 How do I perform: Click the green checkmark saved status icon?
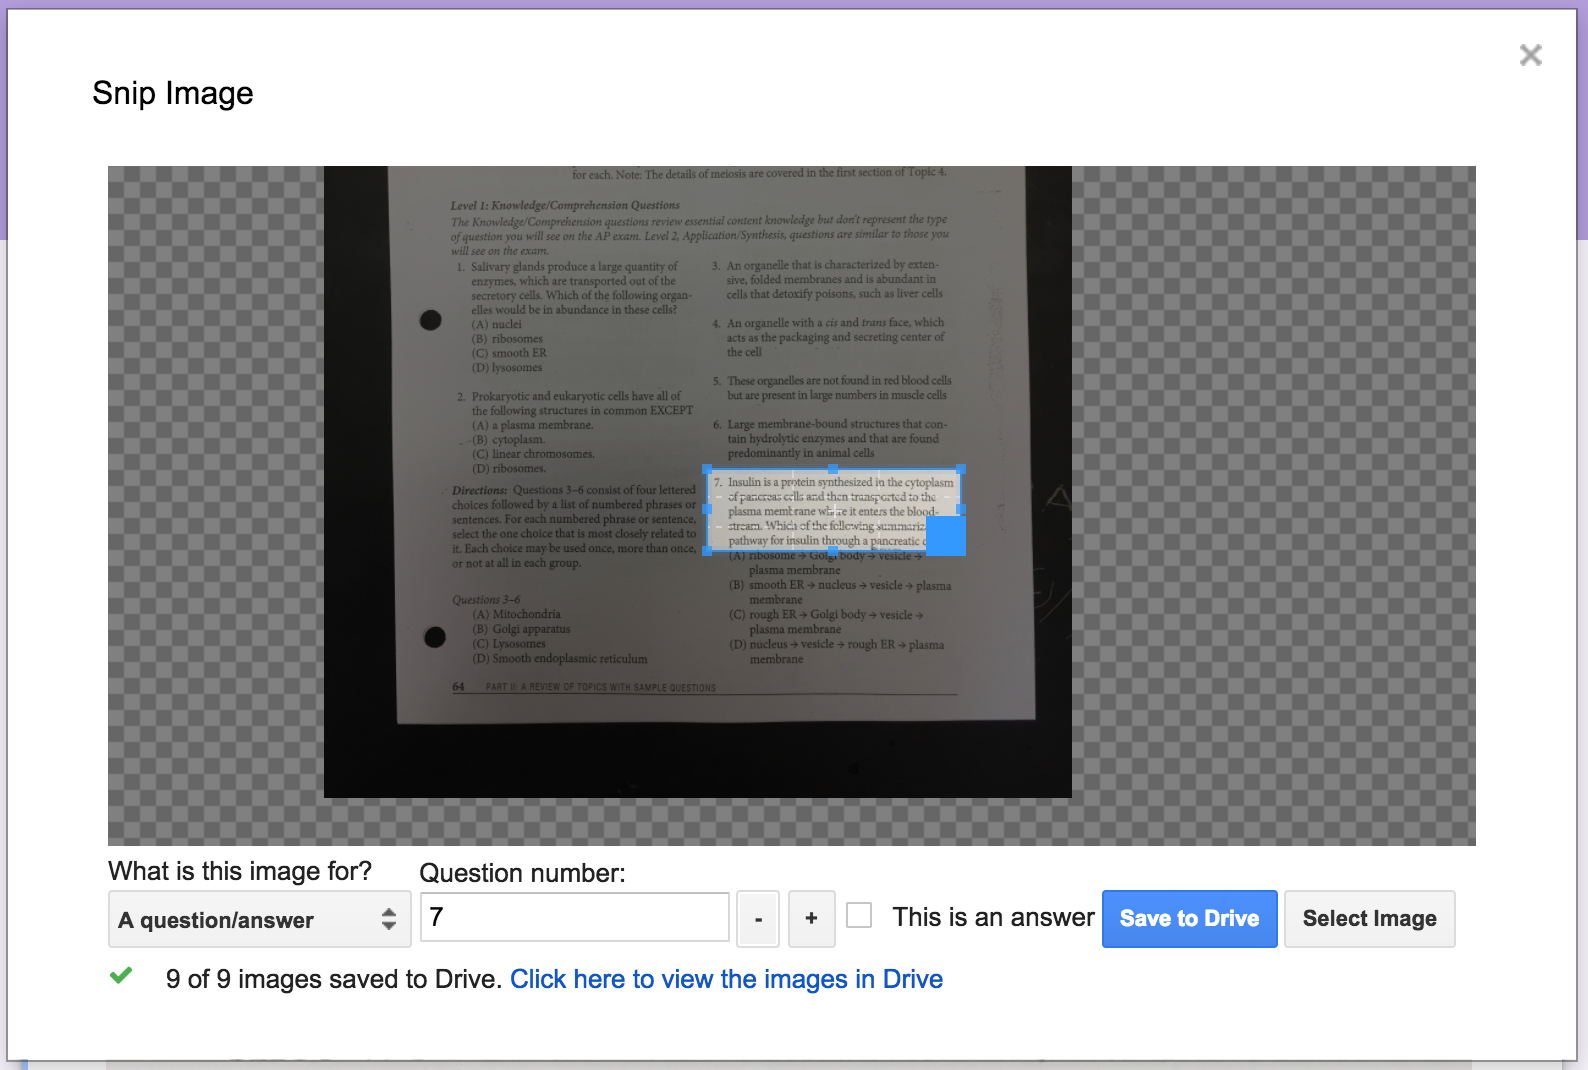click(x=121, y=975)
